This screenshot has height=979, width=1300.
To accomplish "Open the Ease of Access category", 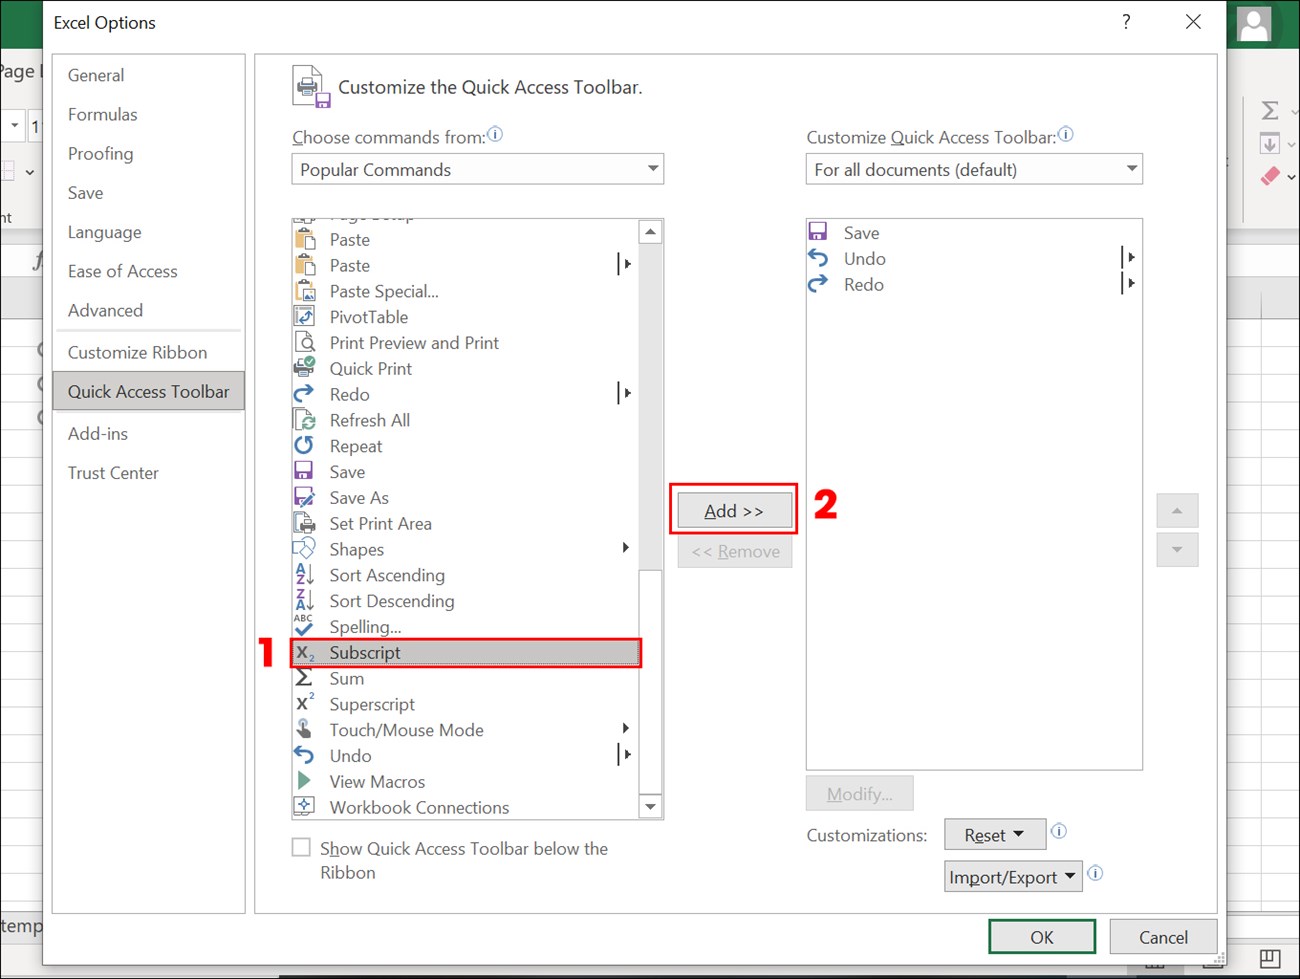I will [123, 271].
